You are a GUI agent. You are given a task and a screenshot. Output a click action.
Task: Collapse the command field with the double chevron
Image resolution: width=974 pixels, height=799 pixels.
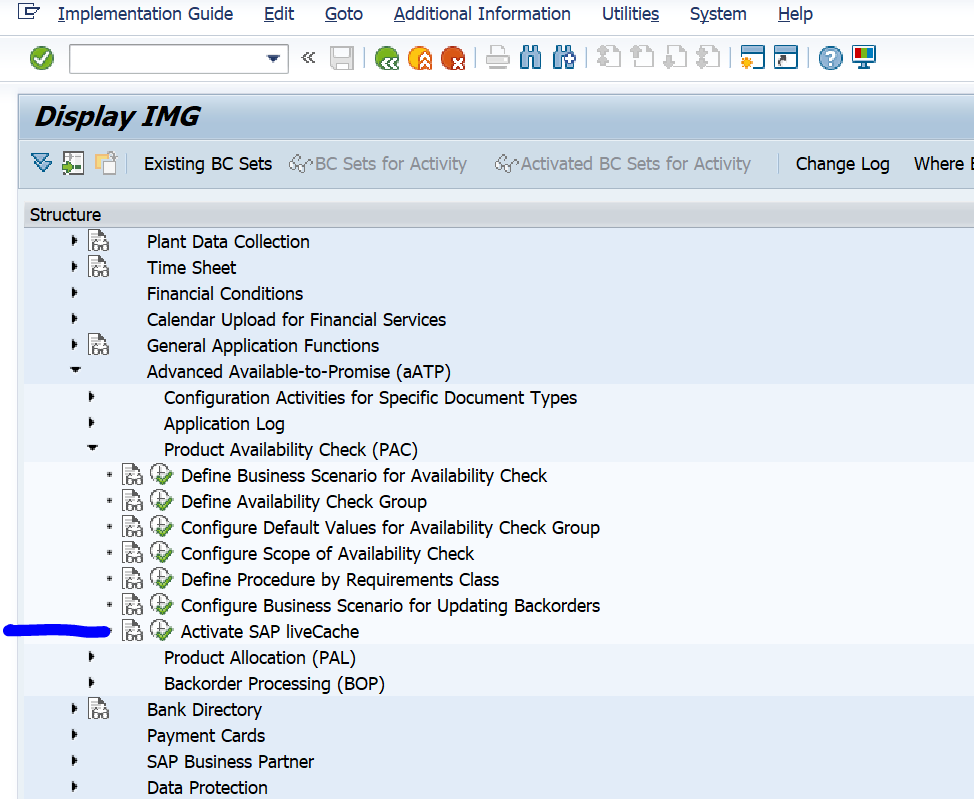[308, 58]
